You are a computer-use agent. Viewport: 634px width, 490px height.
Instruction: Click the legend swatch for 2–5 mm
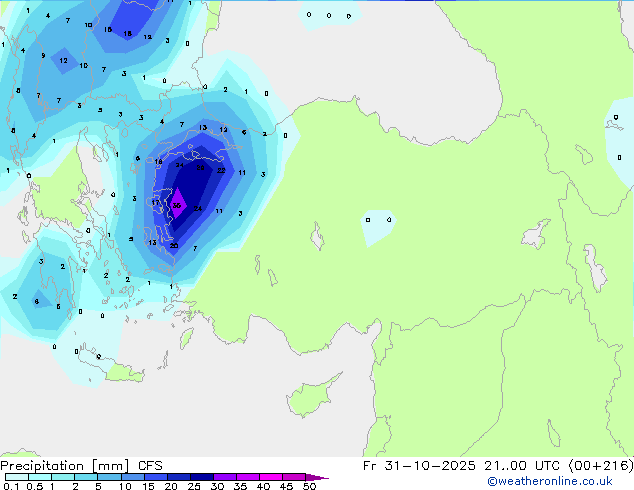click(86, 477)
